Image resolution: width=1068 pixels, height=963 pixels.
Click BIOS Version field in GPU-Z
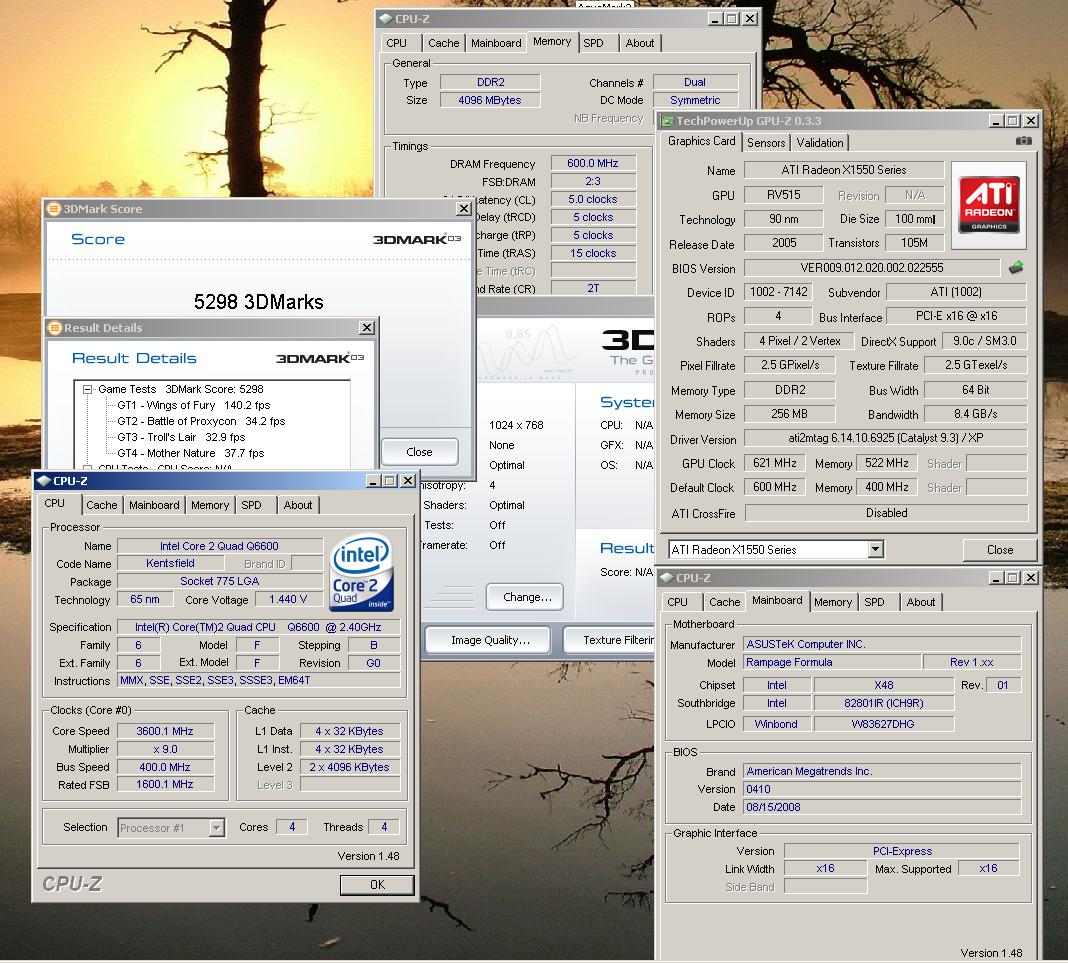(x=872, y=268)
